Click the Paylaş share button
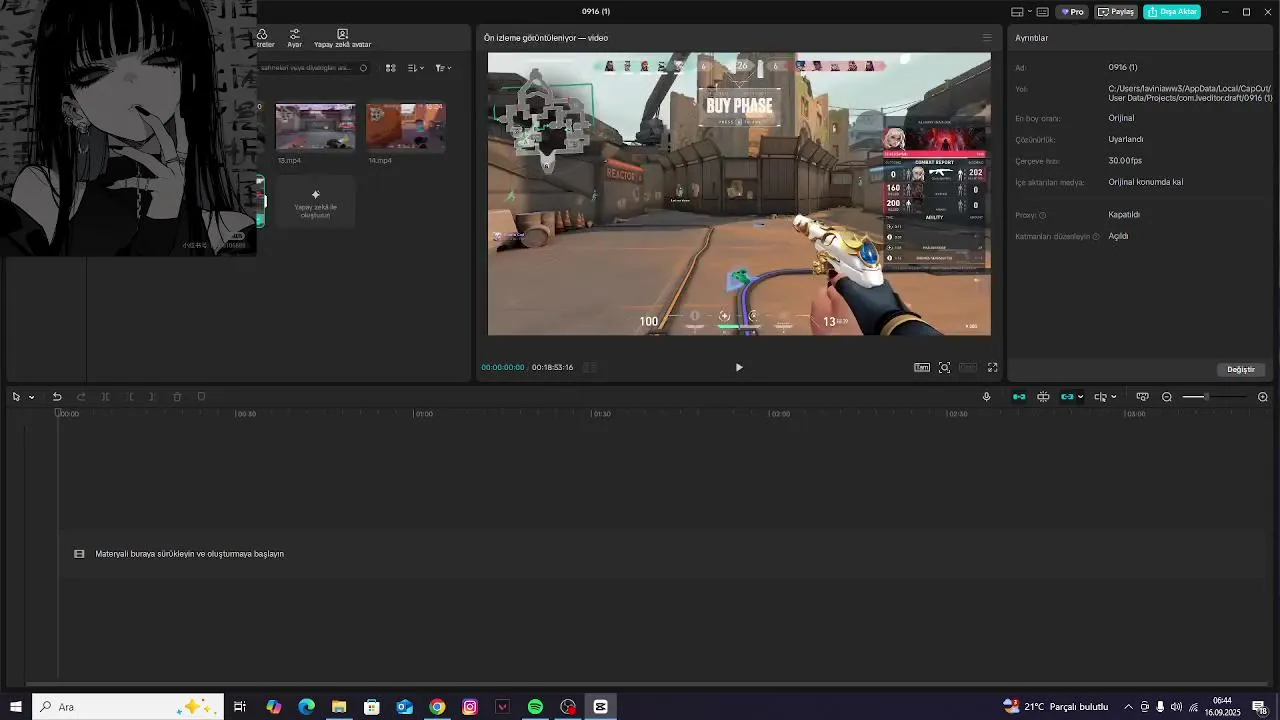The width and height of the screenshot is (1280, 720). [1116, 12]
